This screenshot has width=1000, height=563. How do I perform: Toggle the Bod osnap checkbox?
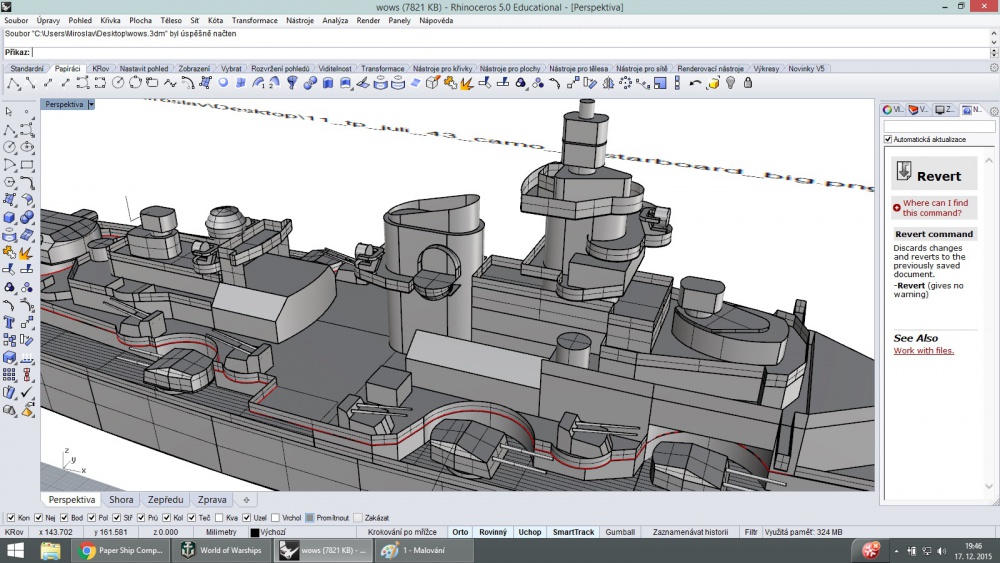[x=64, y=518]
